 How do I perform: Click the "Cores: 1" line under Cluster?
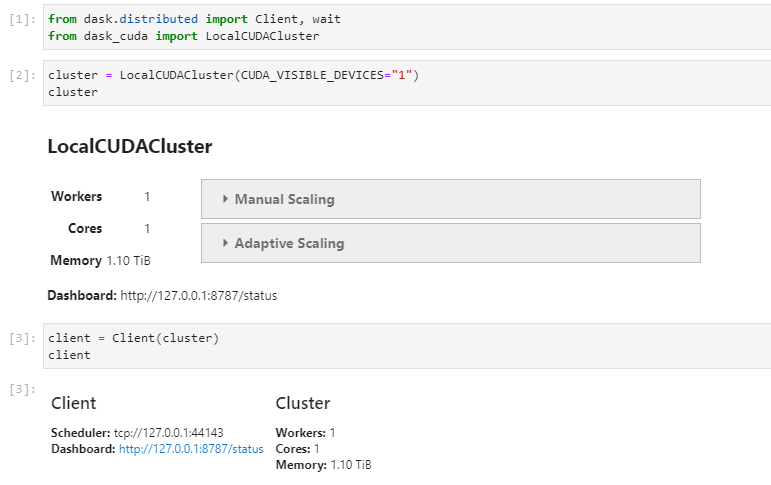(x=297, y=449)
